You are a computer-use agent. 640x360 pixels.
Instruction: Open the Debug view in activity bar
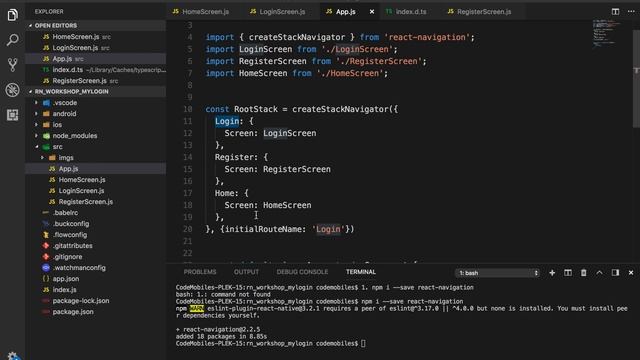coord(12,90)
